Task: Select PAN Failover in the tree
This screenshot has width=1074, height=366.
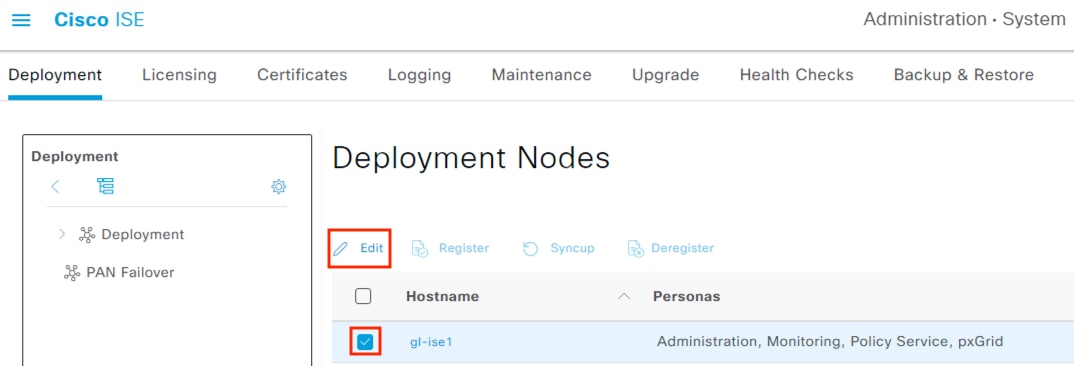Action: coord(130,273)
